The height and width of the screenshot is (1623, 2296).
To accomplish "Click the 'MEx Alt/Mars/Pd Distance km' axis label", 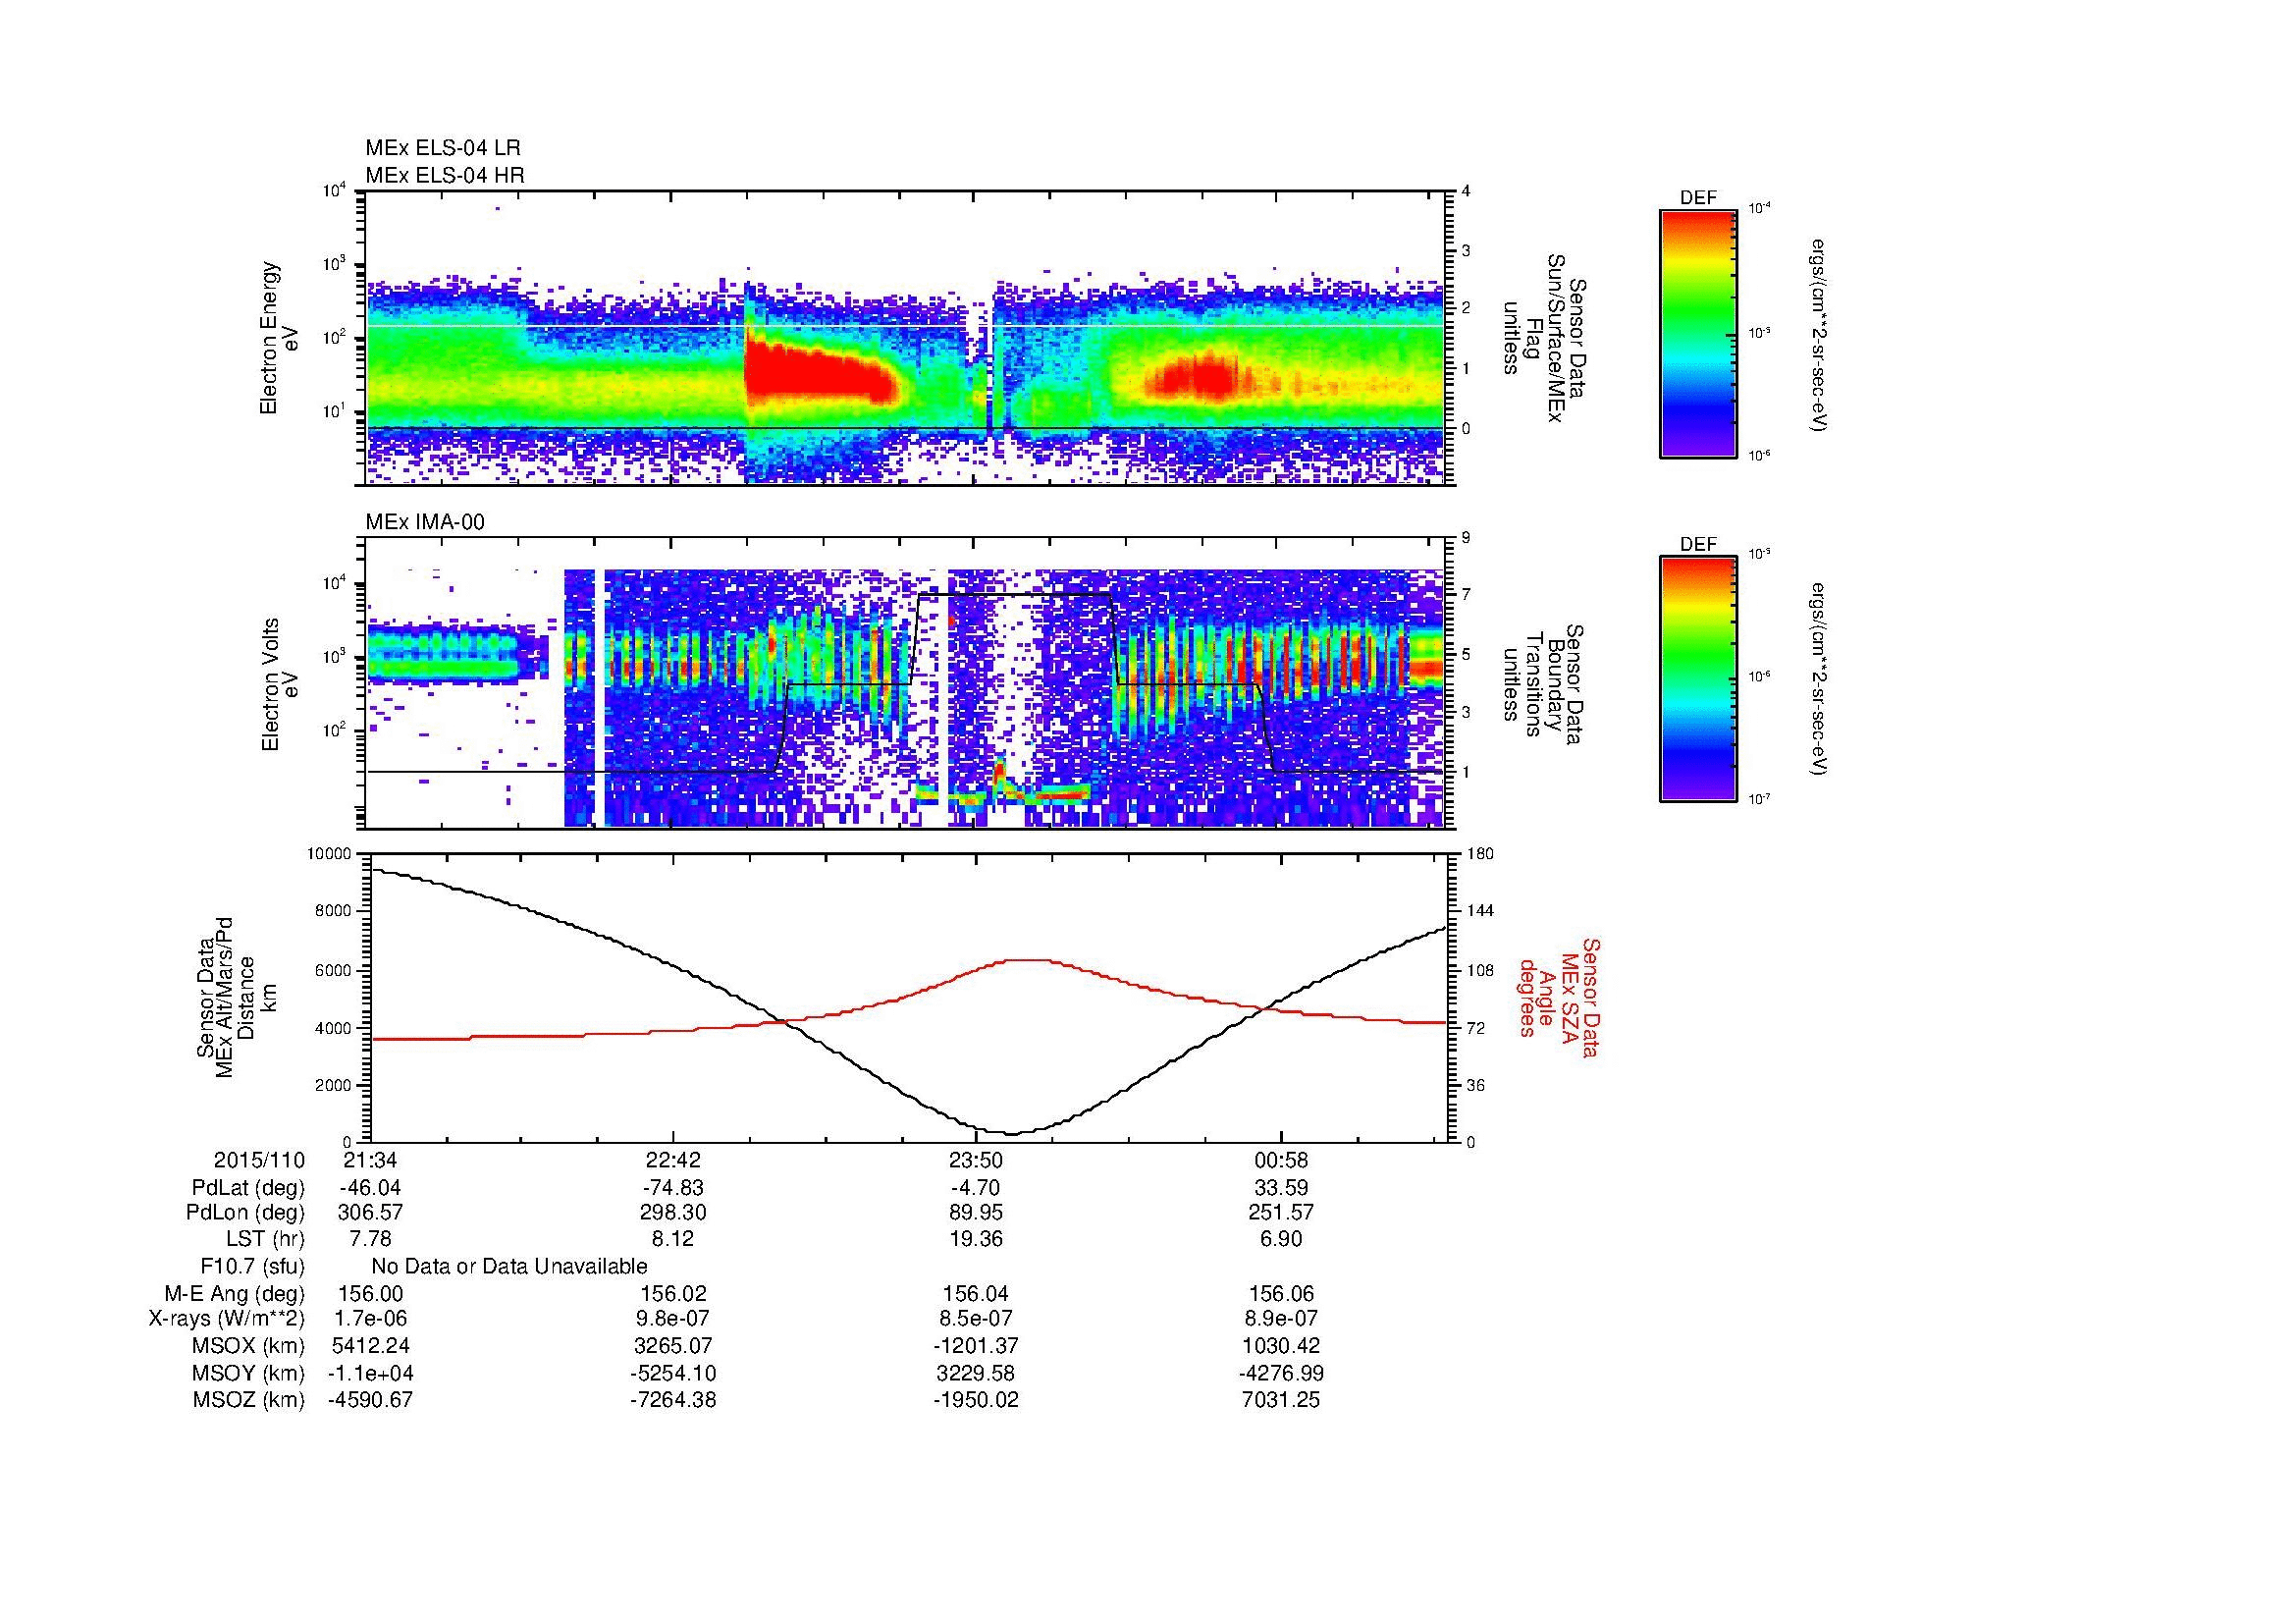I will coord(236,998).
